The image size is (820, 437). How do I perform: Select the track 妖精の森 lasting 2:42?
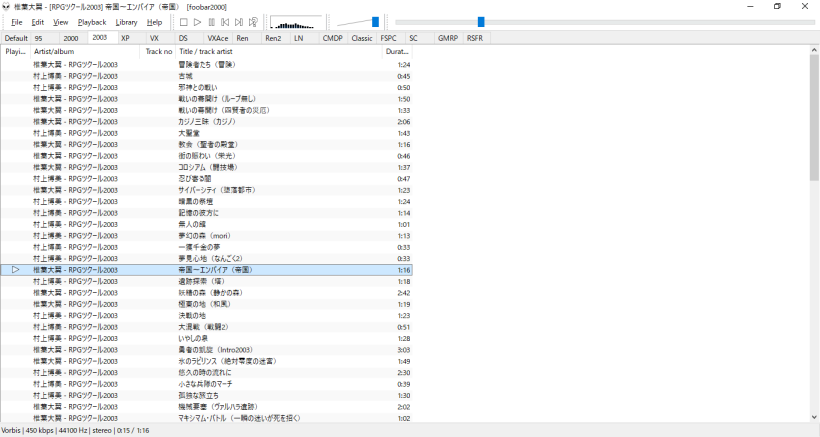207,293
